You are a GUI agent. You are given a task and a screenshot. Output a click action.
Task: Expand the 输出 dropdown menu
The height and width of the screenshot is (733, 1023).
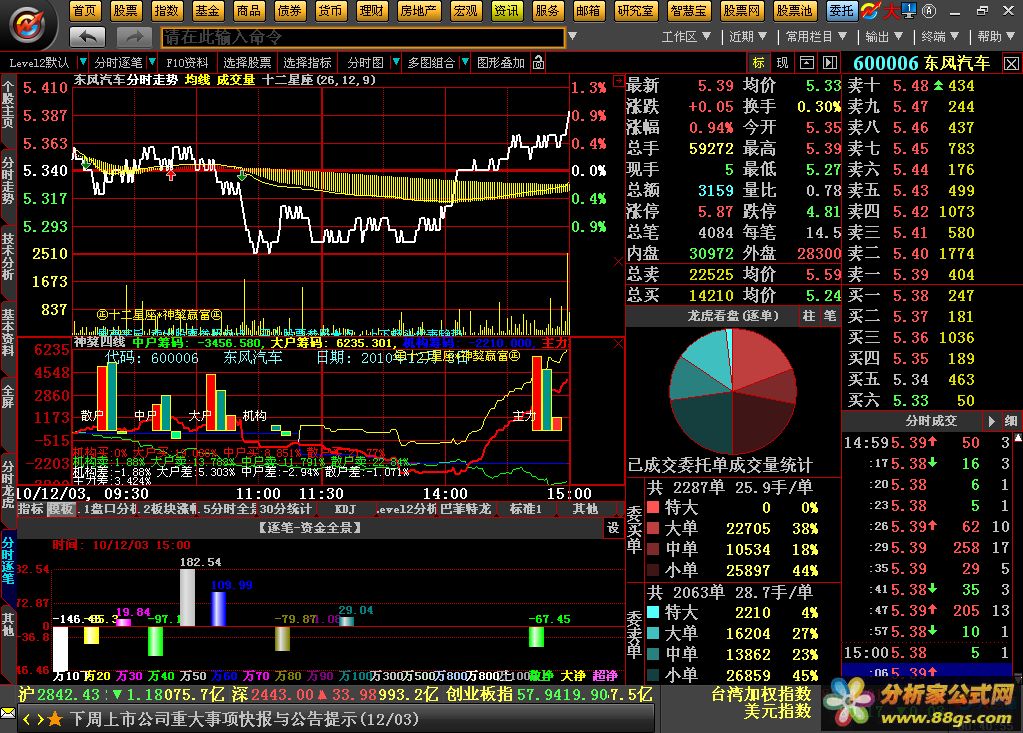(884, 37)
